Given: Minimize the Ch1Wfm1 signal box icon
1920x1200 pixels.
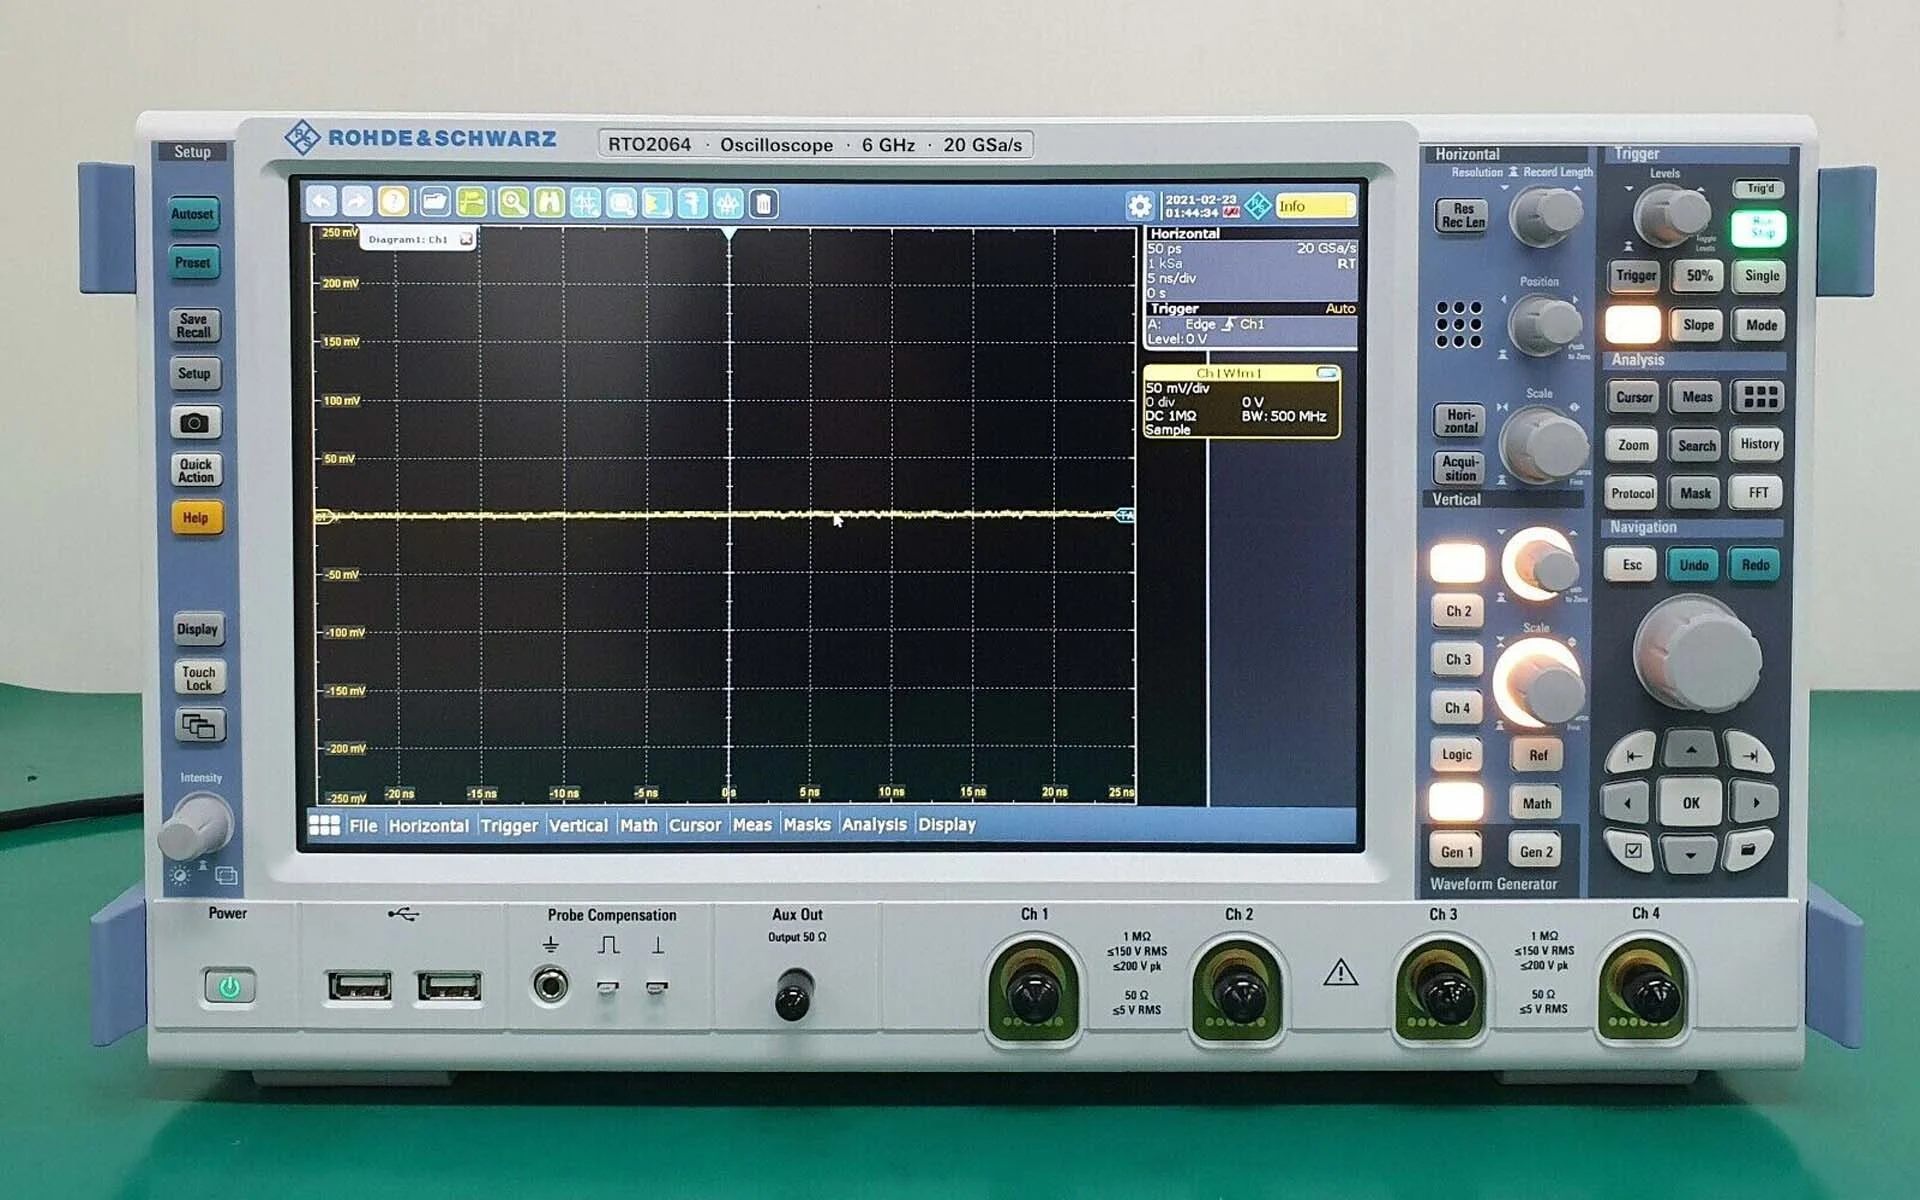Looking at the screenshot, I should tap(1327, 373).
